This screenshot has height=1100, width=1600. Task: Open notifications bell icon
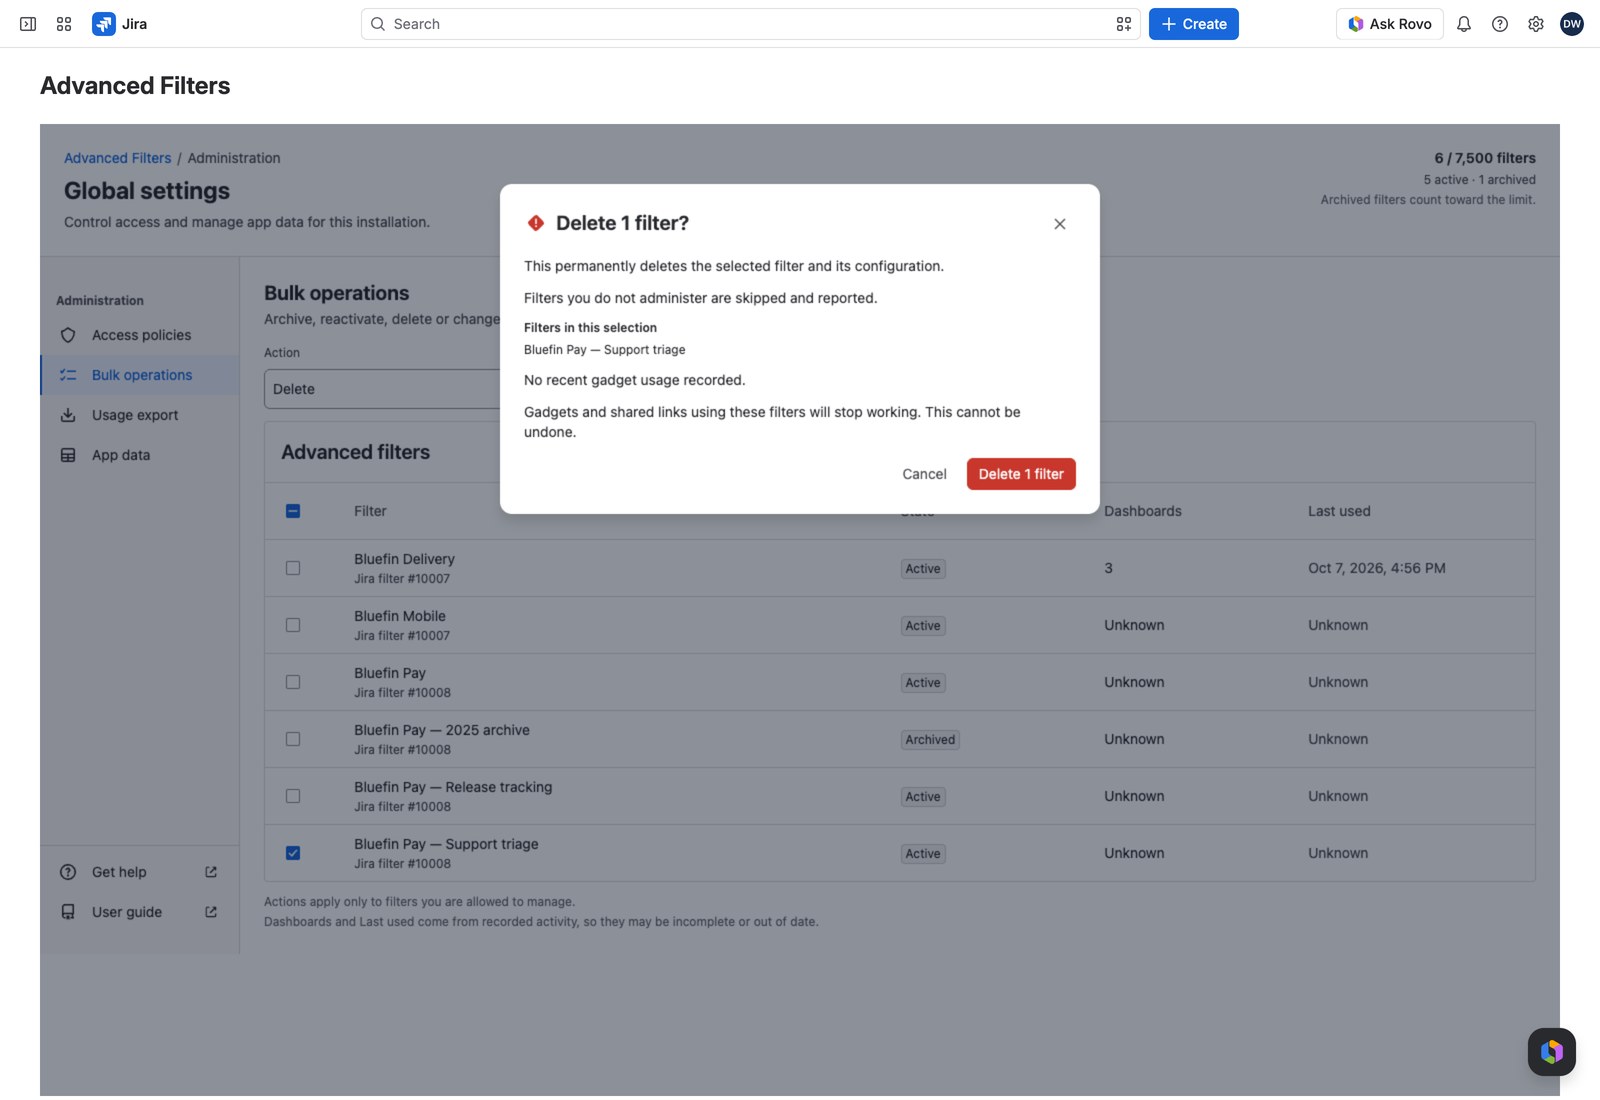1464,24
